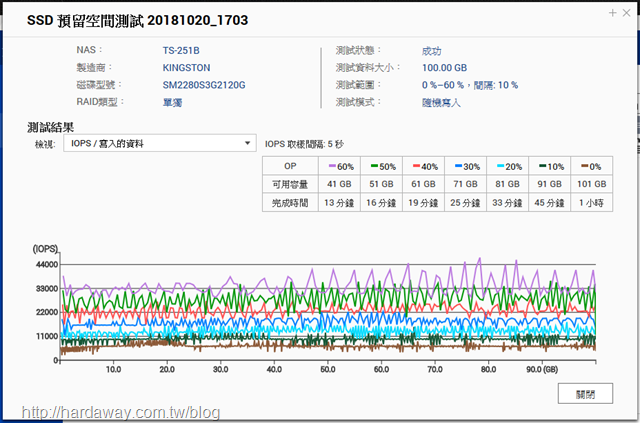
Task: Click the SM2280S3G2120G disk model text
Action: pyautogui.click(x=204, y=85)
